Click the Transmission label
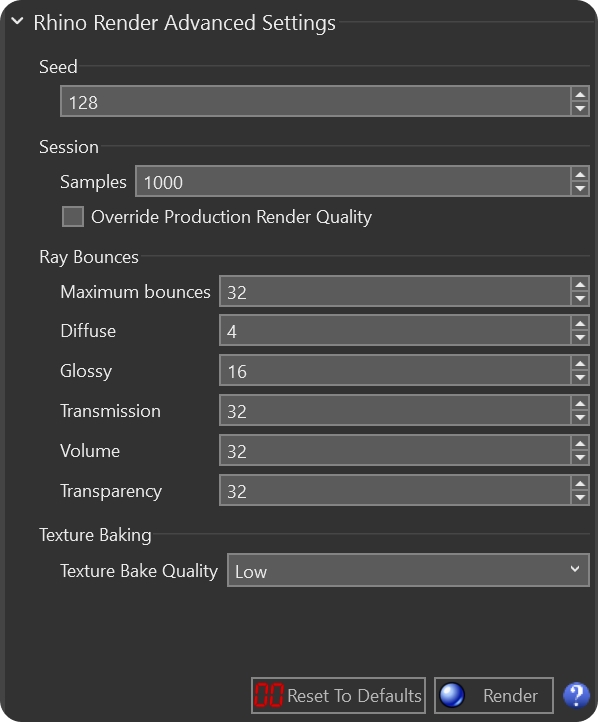 [110, 411]
